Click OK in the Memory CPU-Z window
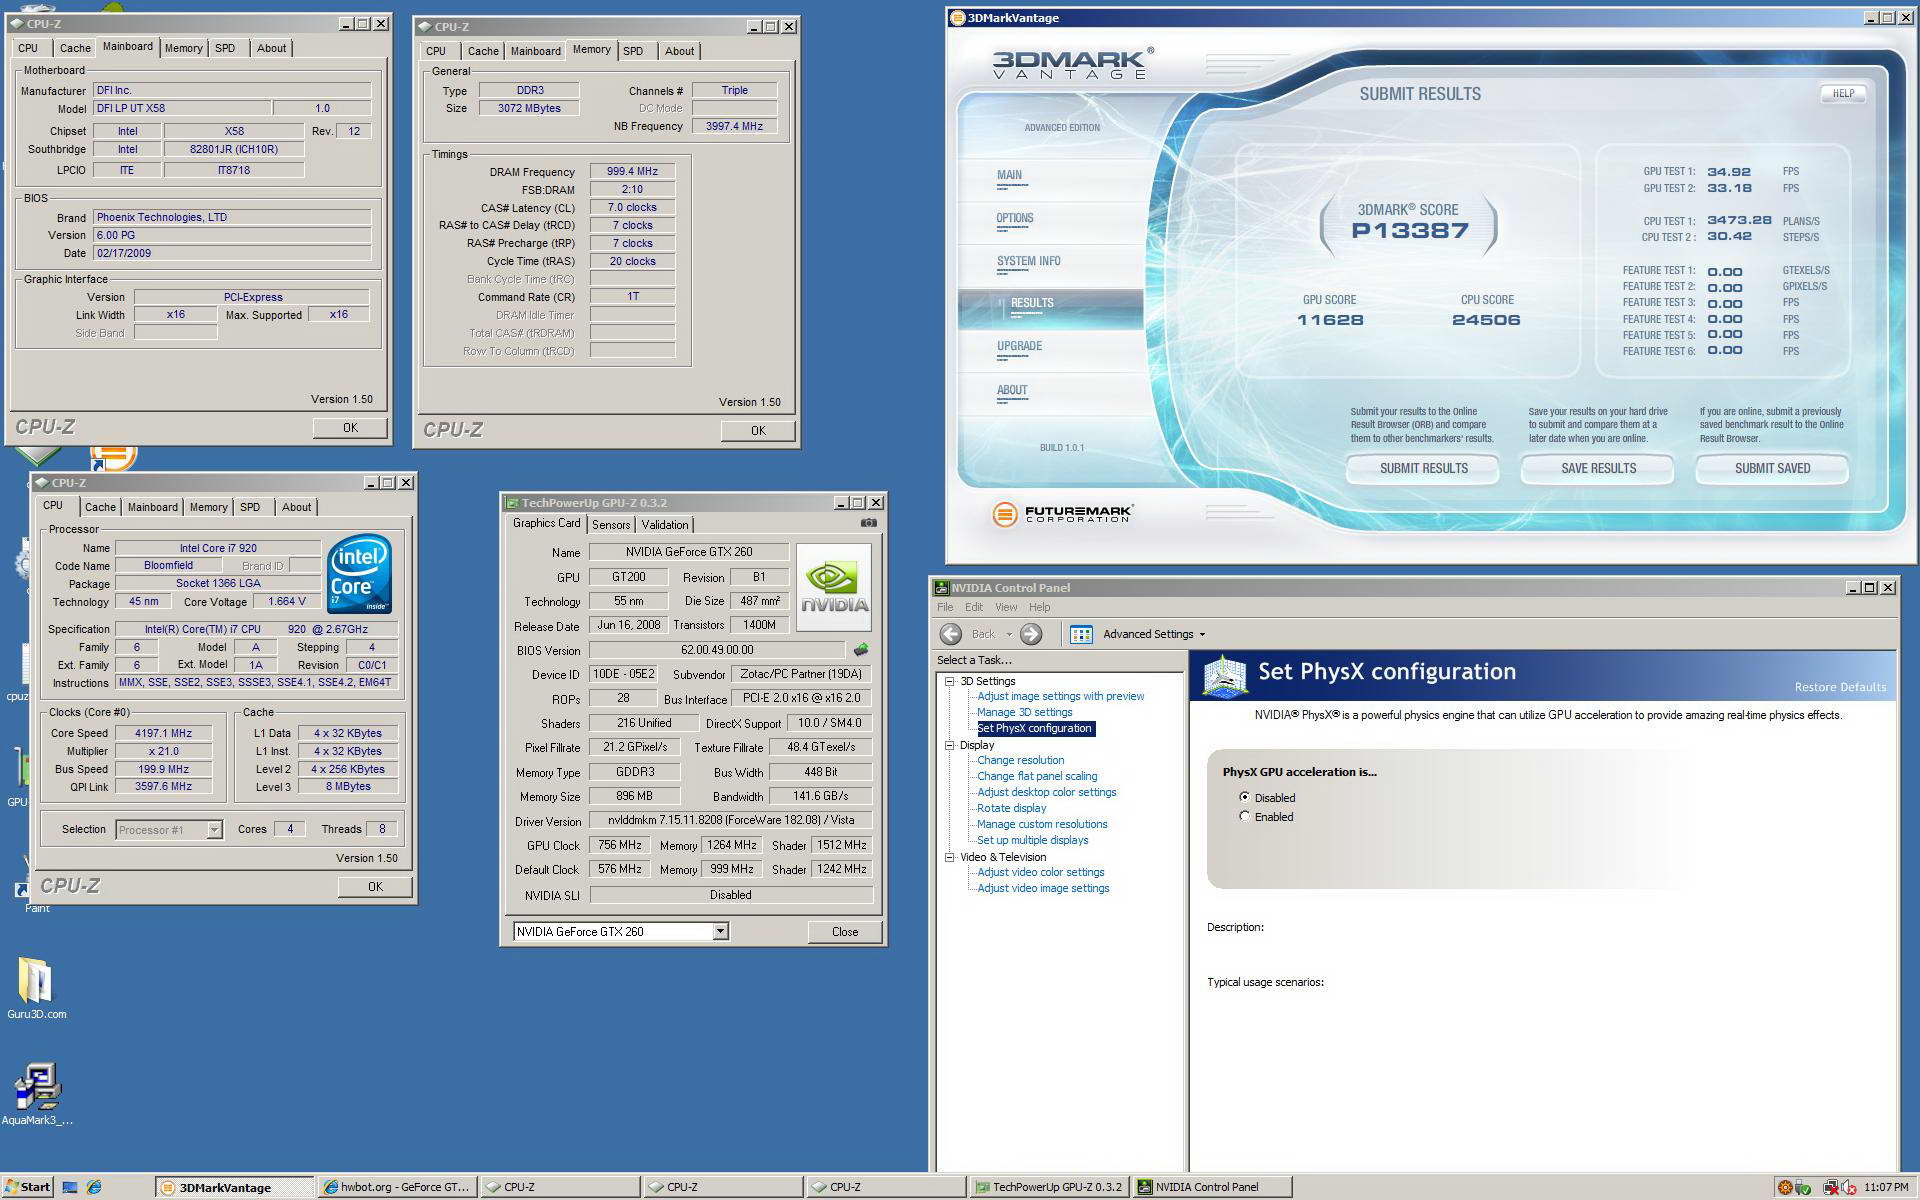 [x=758, y=431]
